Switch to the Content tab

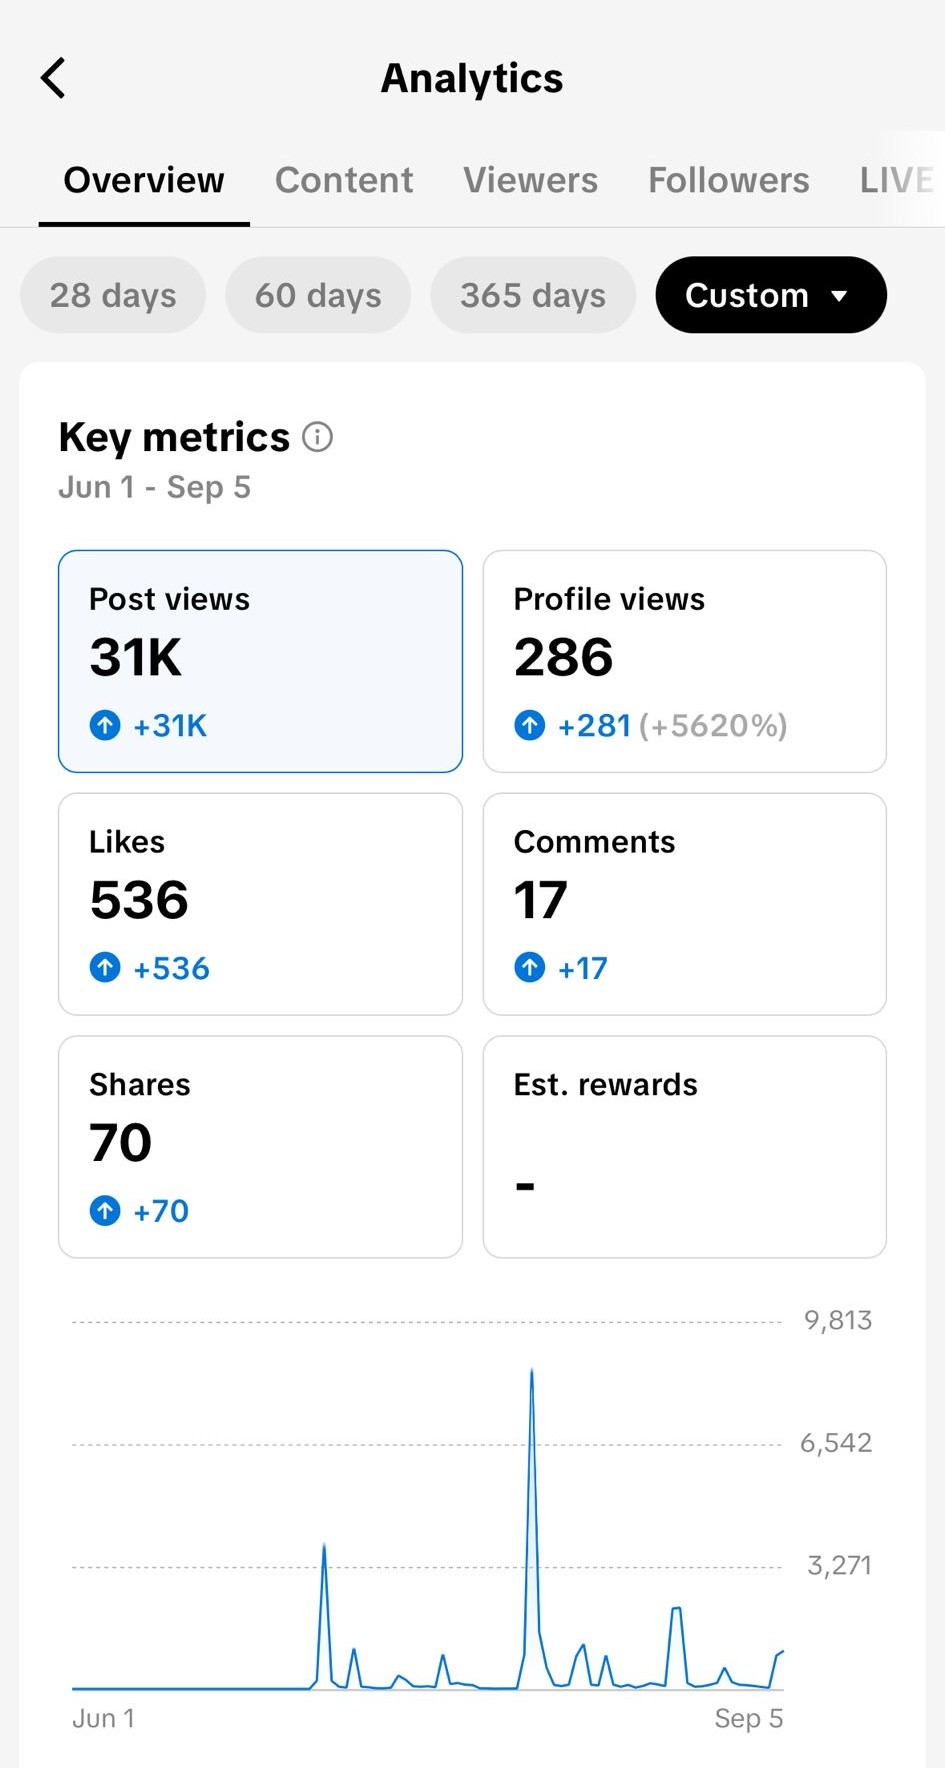pos(344,181)
